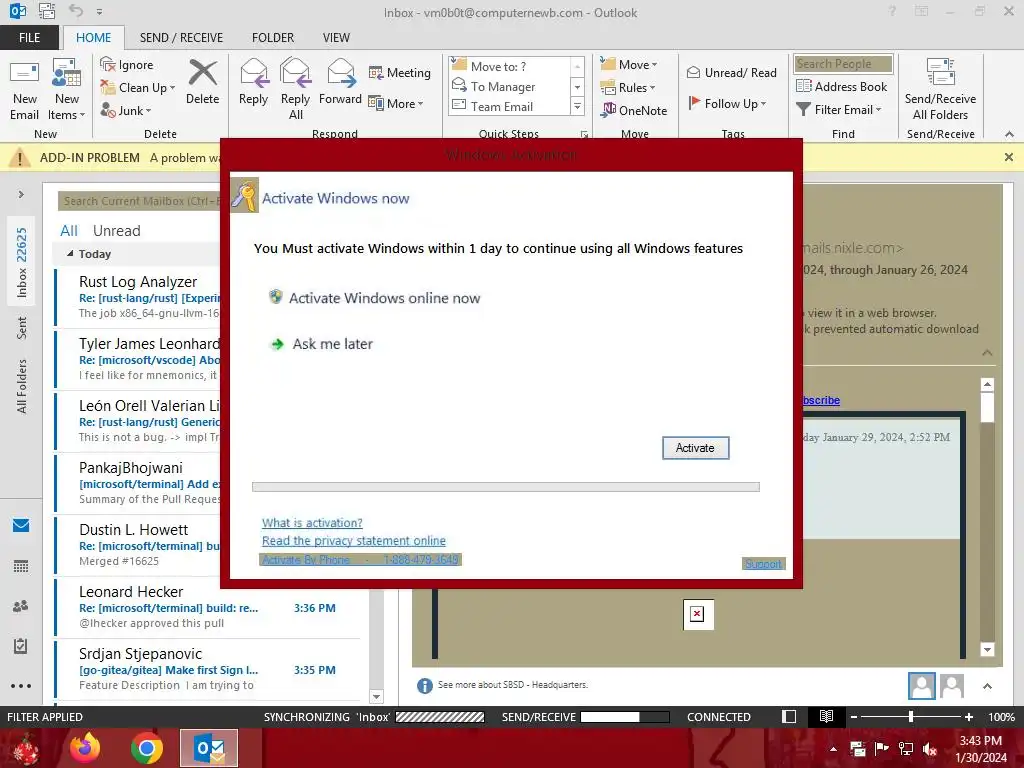Open the Clean Up dropdown
The width and height of the screenshot is (1024, 768).
coord(138,88)
